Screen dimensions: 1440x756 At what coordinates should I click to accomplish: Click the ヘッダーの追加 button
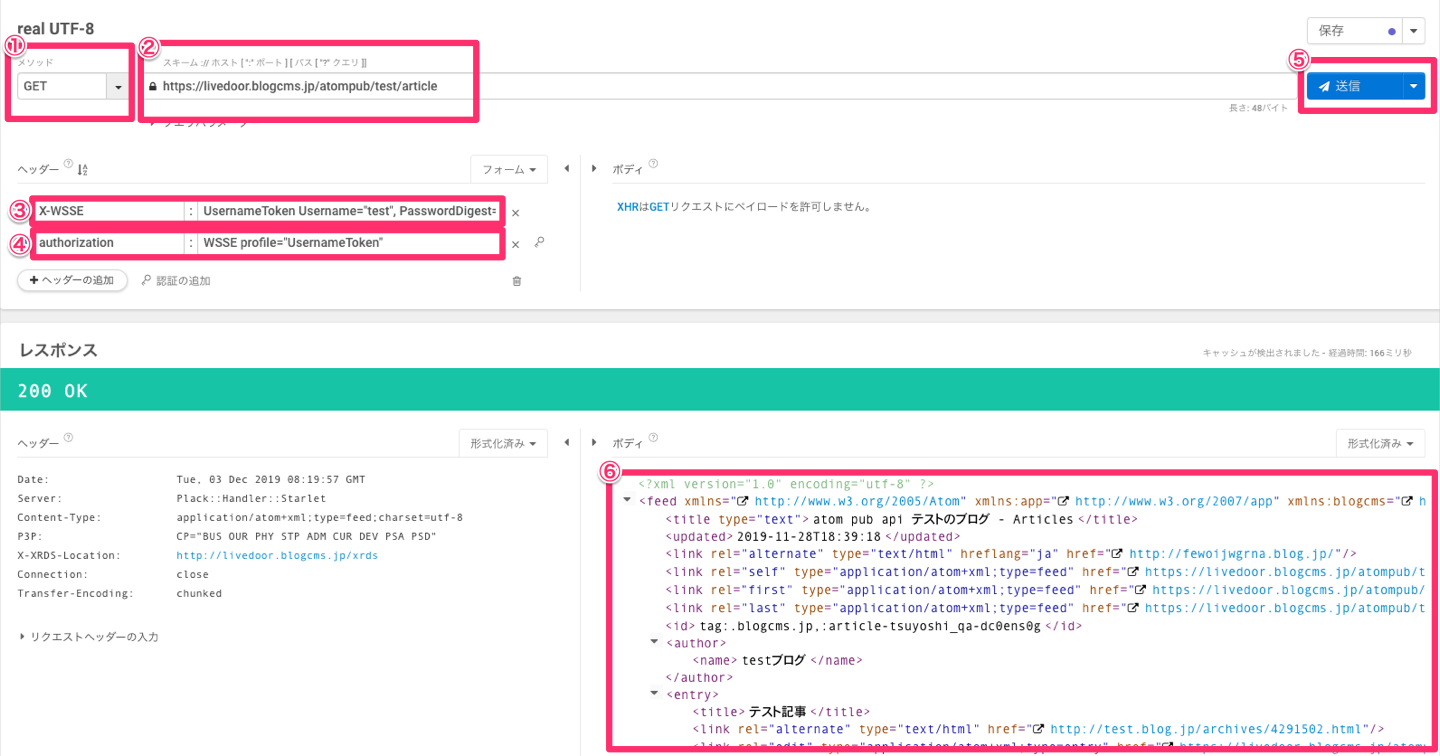click(72, 281)
